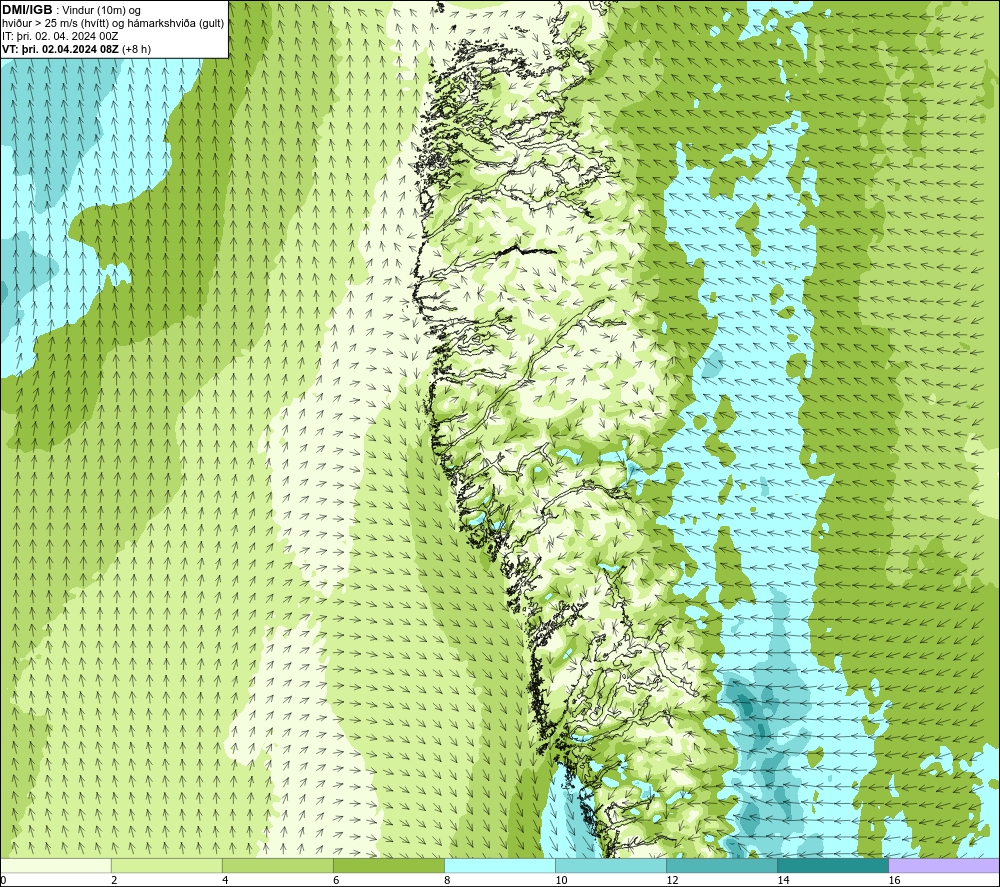
Task: Pick the dark teal 14–16 legend swatch
Action: pyautogui.click(x=833, y=865)
